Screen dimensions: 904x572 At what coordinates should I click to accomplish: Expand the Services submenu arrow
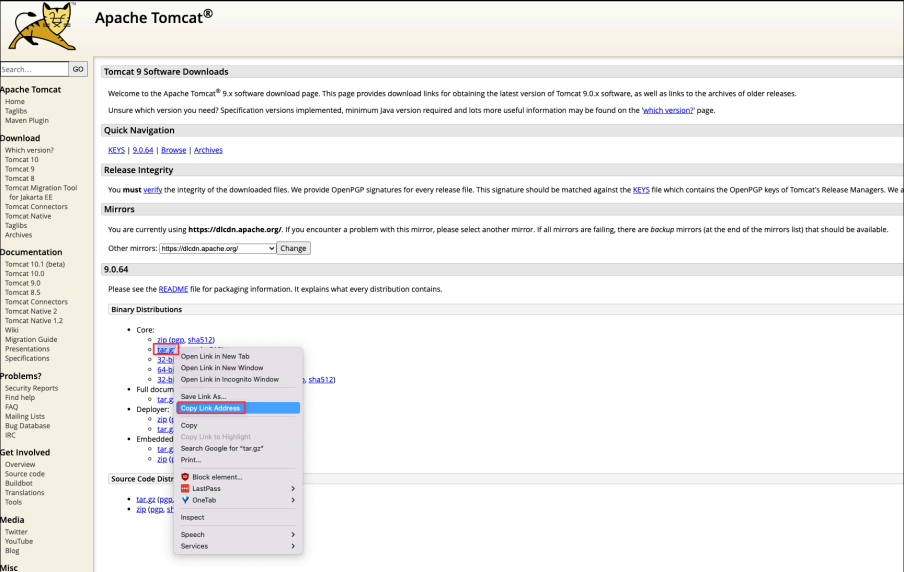point(293,546)
